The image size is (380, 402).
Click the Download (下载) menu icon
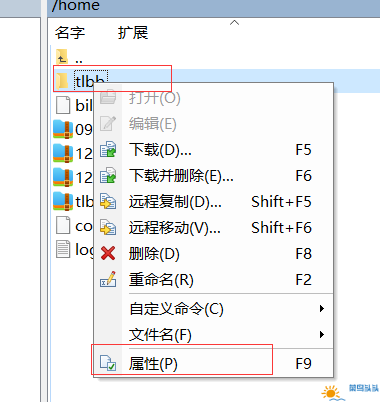pos(108,149)
